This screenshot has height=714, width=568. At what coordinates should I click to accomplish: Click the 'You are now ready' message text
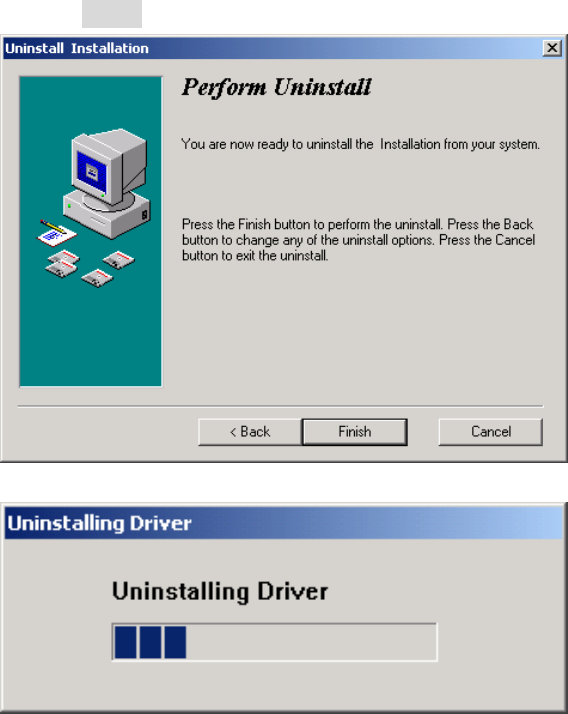coord(360,144)
